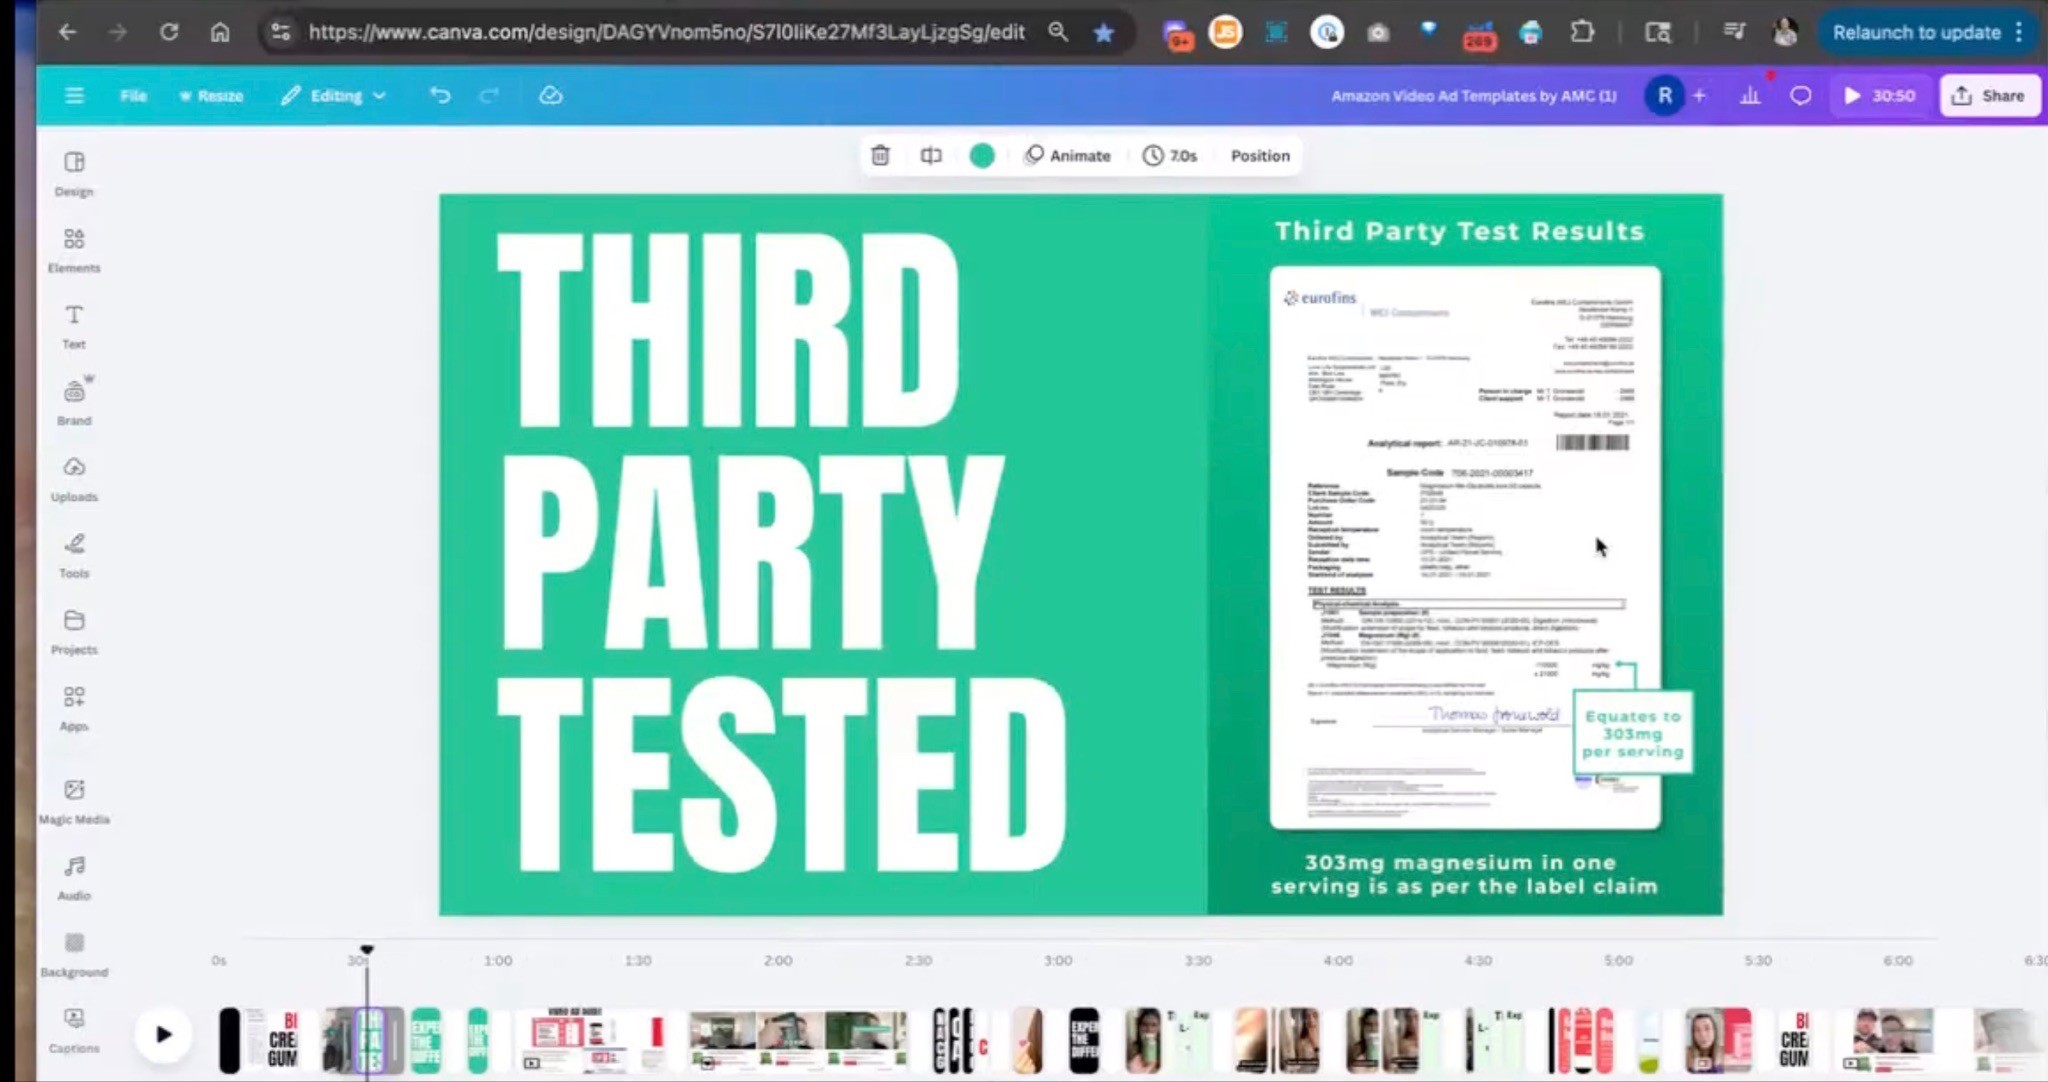Click the browser zoom magnifier icon
The height and width of the screenshot is (1082, 2048).
[1058, 32]
